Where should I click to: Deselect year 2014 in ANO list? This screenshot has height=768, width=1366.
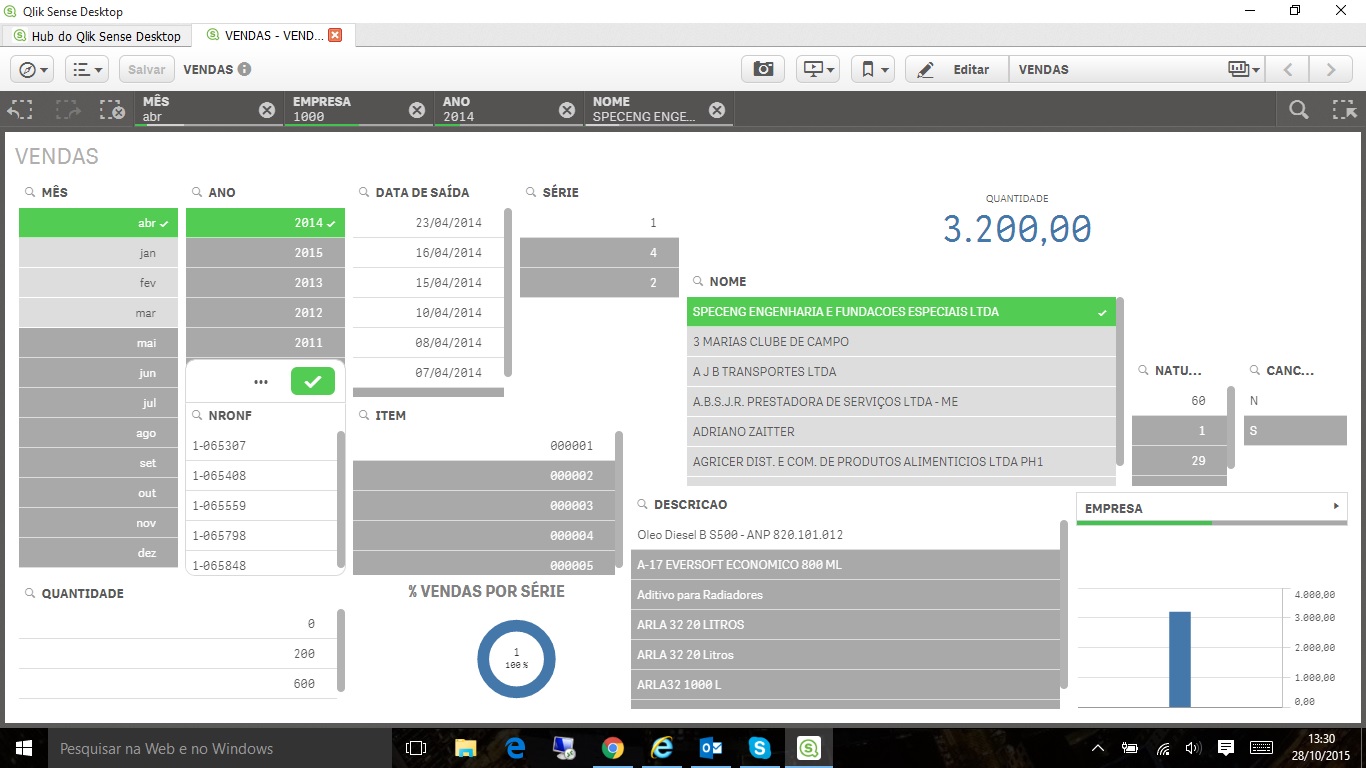(x=265, y=223)
